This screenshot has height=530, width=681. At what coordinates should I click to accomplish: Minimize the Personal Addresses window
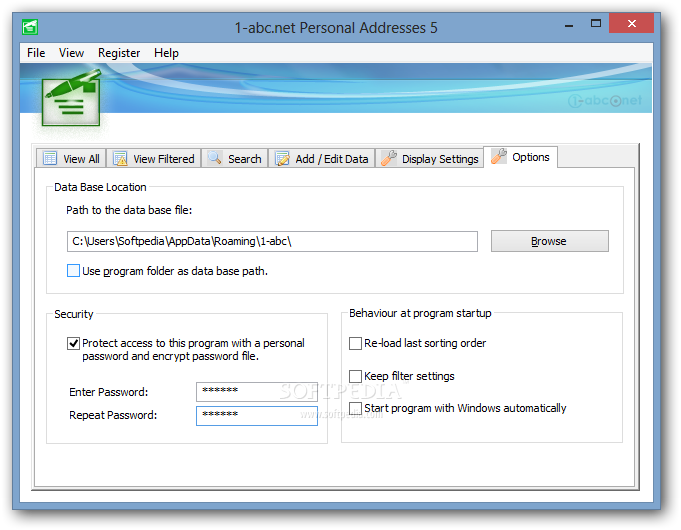[x=569, y=25]
